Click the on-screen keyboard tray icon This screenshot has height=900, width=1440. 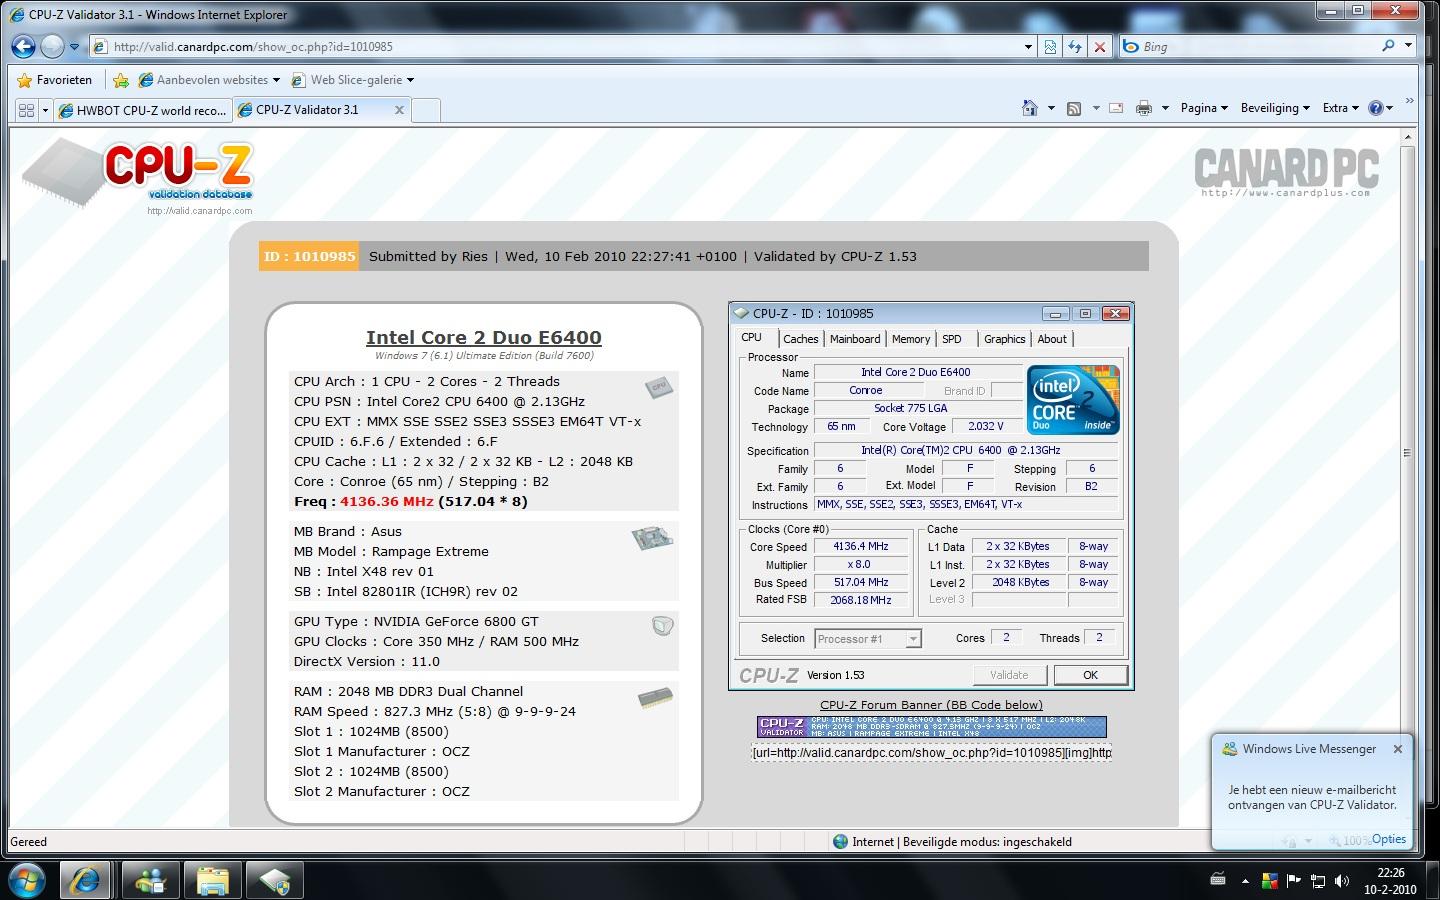[x=1218, y=881]
